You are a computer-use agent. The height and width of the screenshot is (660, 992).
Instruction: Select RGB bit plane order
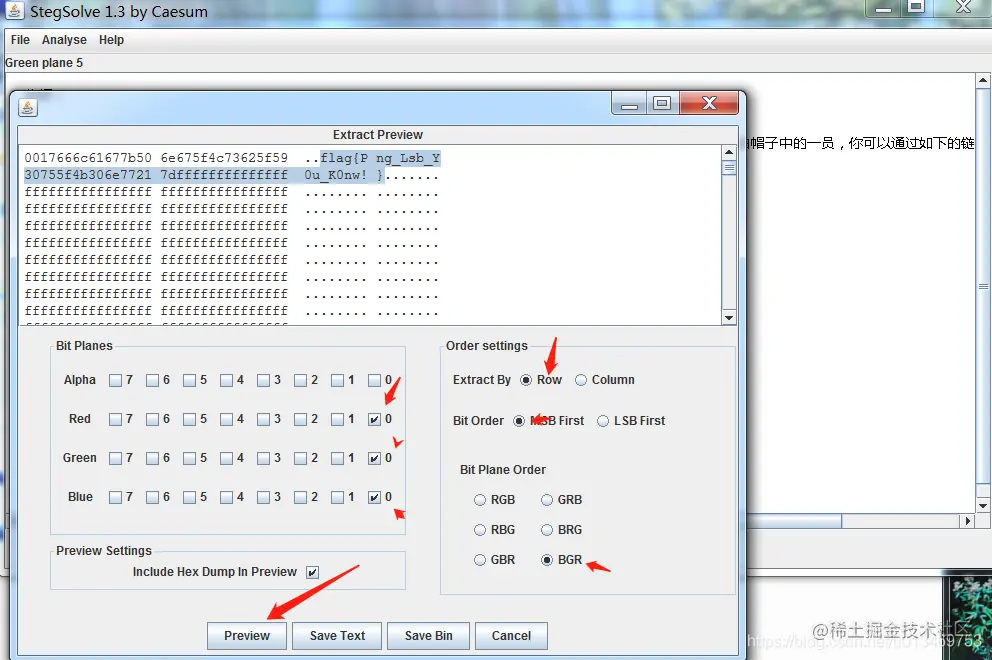(x=480, y=500)
